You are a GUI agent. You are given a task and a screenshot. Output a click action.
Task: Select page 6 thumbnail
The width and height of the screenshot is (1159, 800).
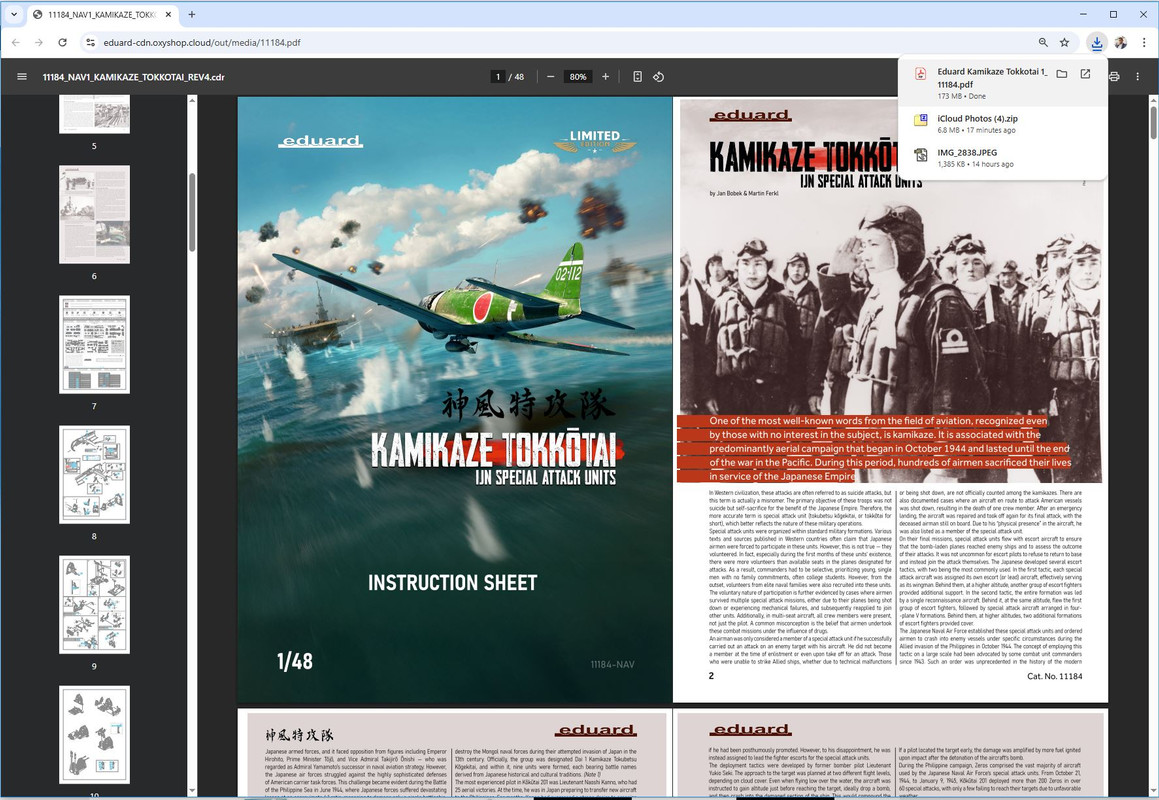(95, 214)
